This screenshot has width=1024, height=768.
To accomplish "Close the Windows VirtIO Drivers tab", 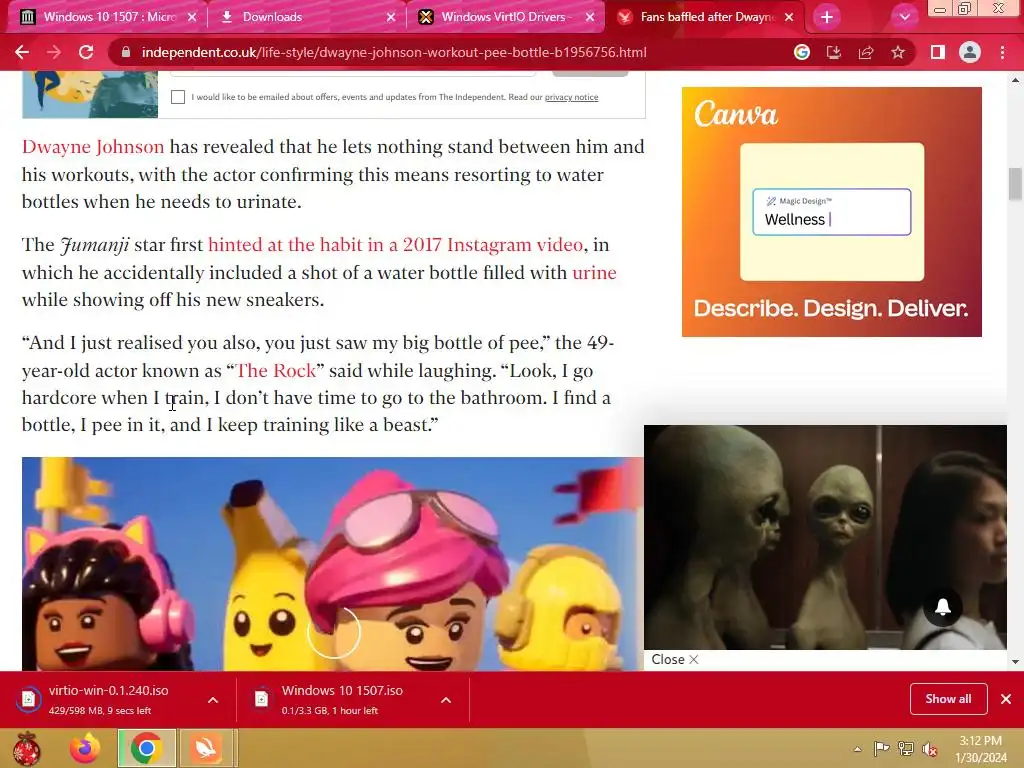I will [590, 17].
